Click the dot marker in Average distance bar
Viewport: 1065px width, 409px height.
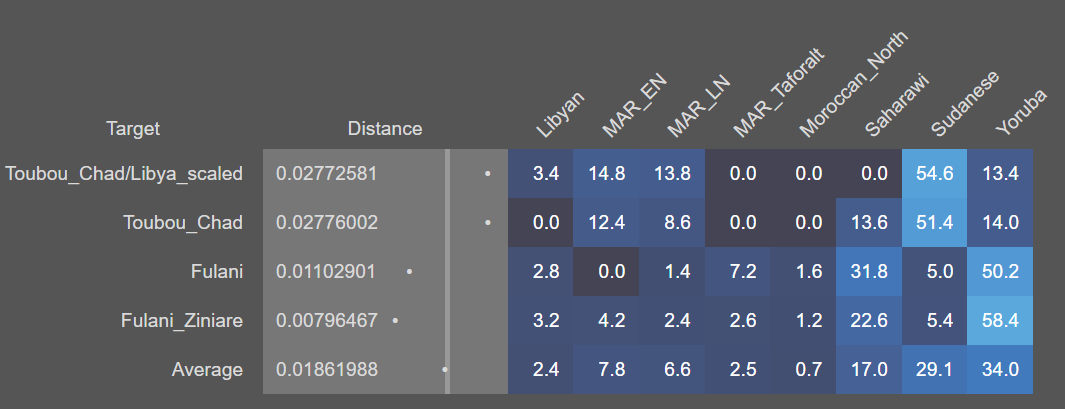[445, 369]
